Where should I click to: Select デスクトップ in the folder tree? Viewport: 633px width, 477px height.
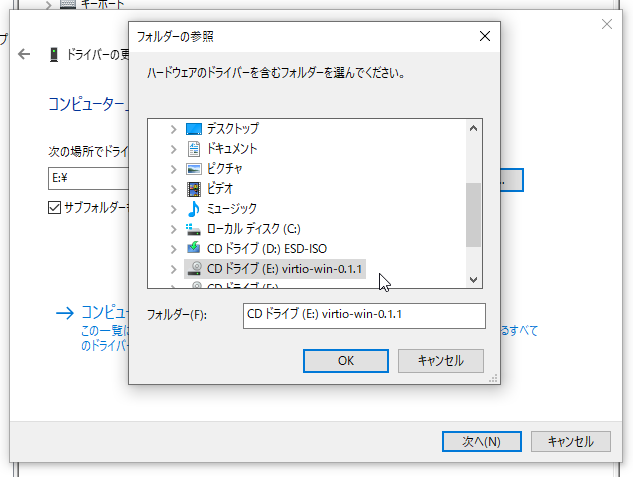point(233,129)
